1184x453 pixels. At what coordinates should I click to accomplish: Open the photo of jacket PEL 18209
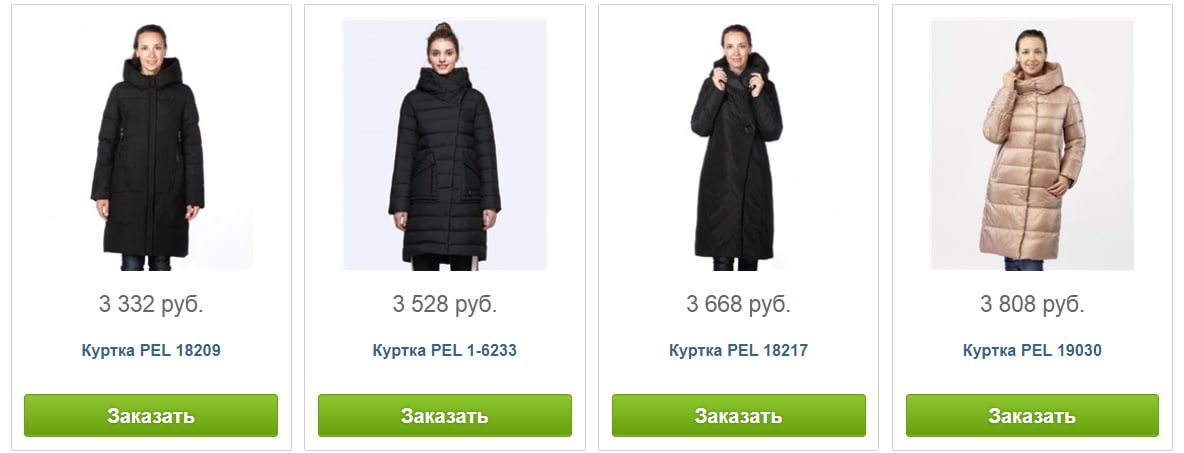point(150,144)
